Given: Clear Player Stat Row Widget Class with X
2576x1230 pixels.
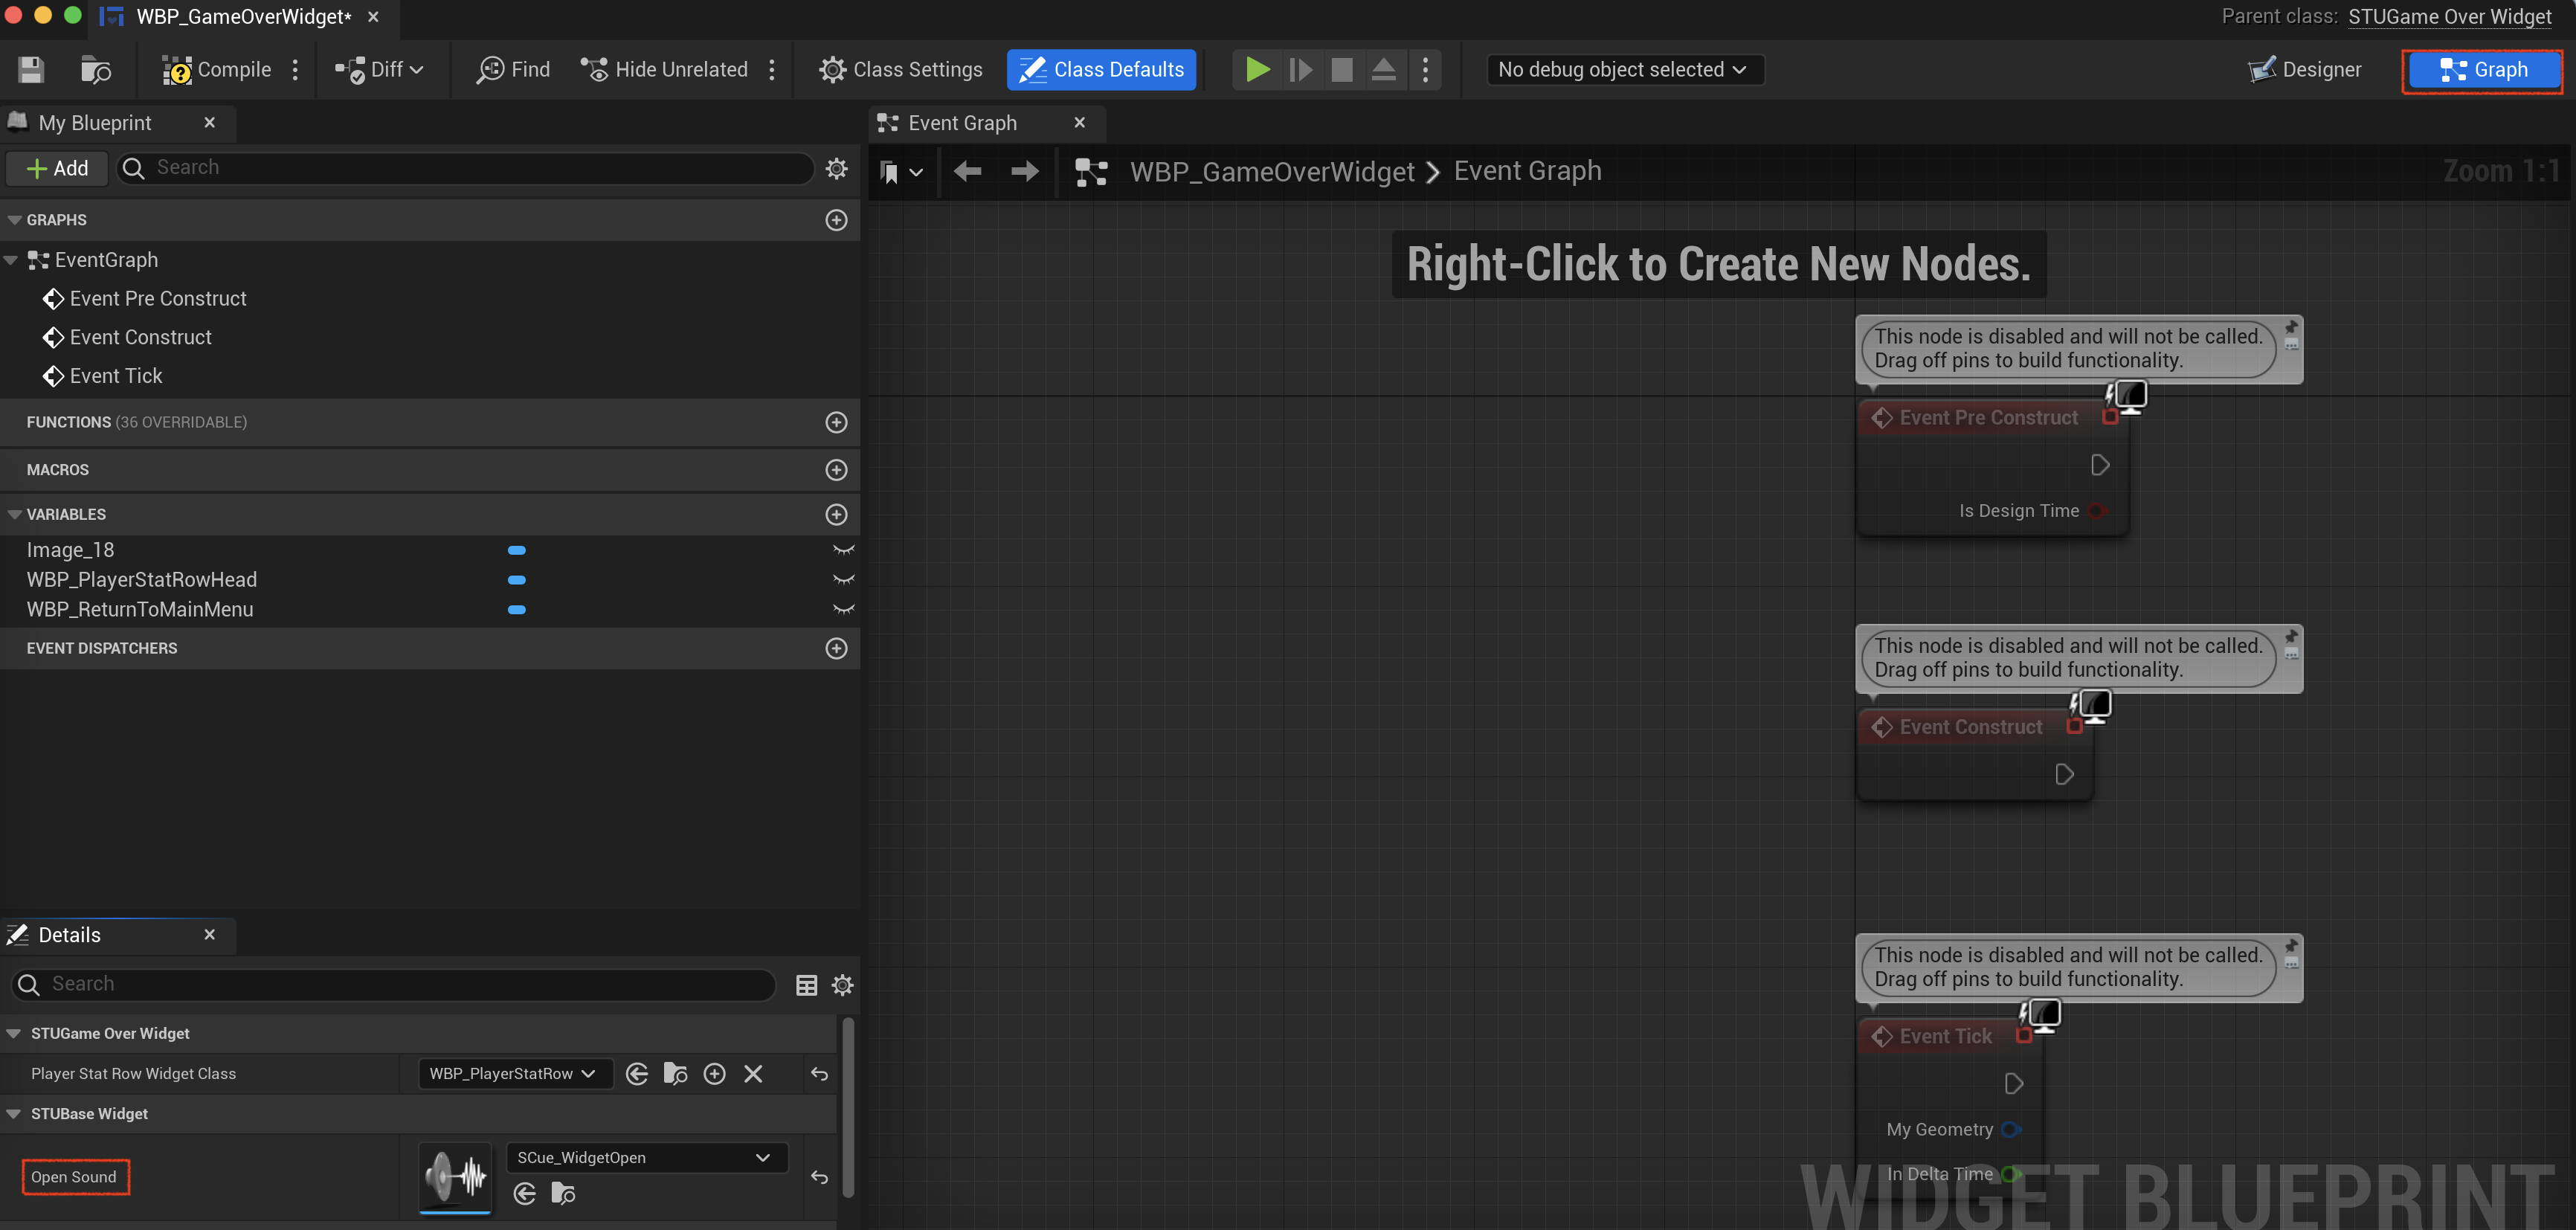Looking at the screenshot, I should click(753, 1073).
